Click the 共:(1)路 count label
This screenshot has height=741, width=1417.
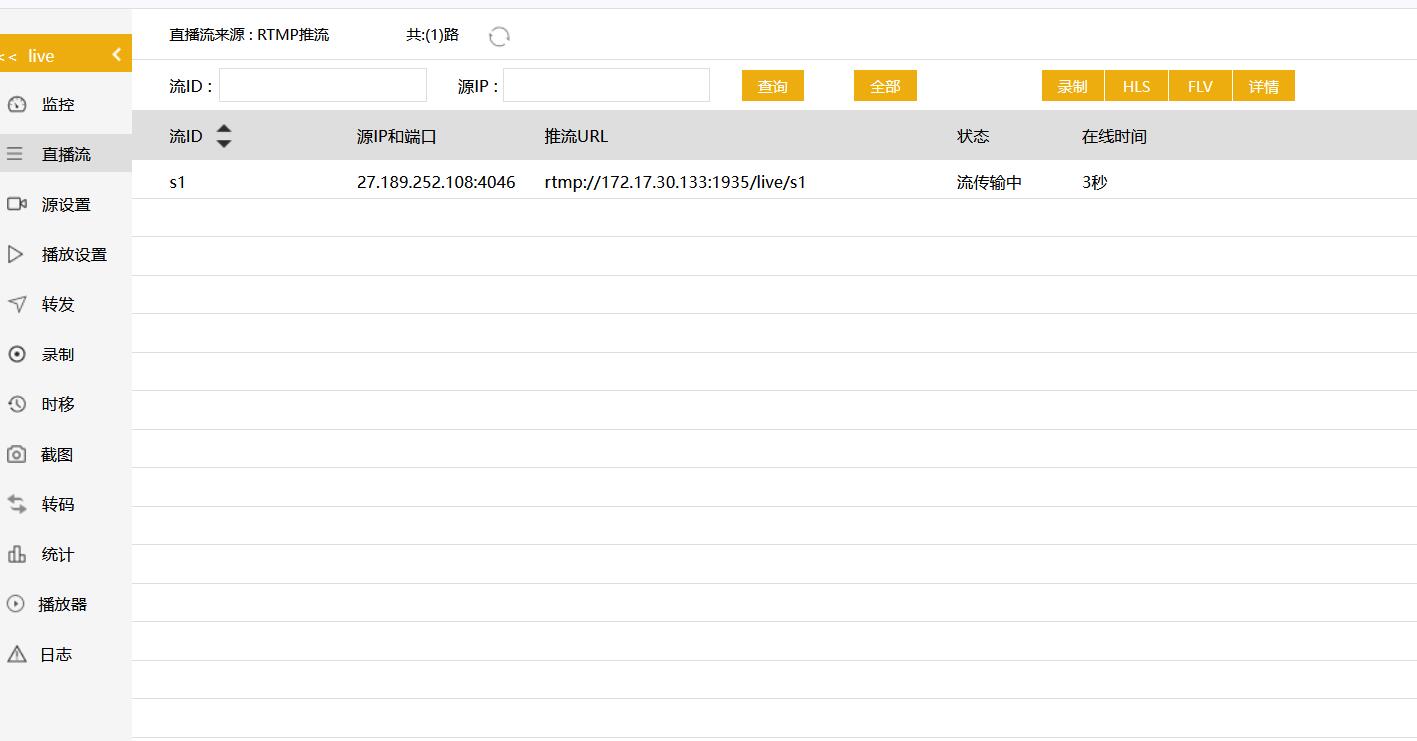[x=432, y=35]
